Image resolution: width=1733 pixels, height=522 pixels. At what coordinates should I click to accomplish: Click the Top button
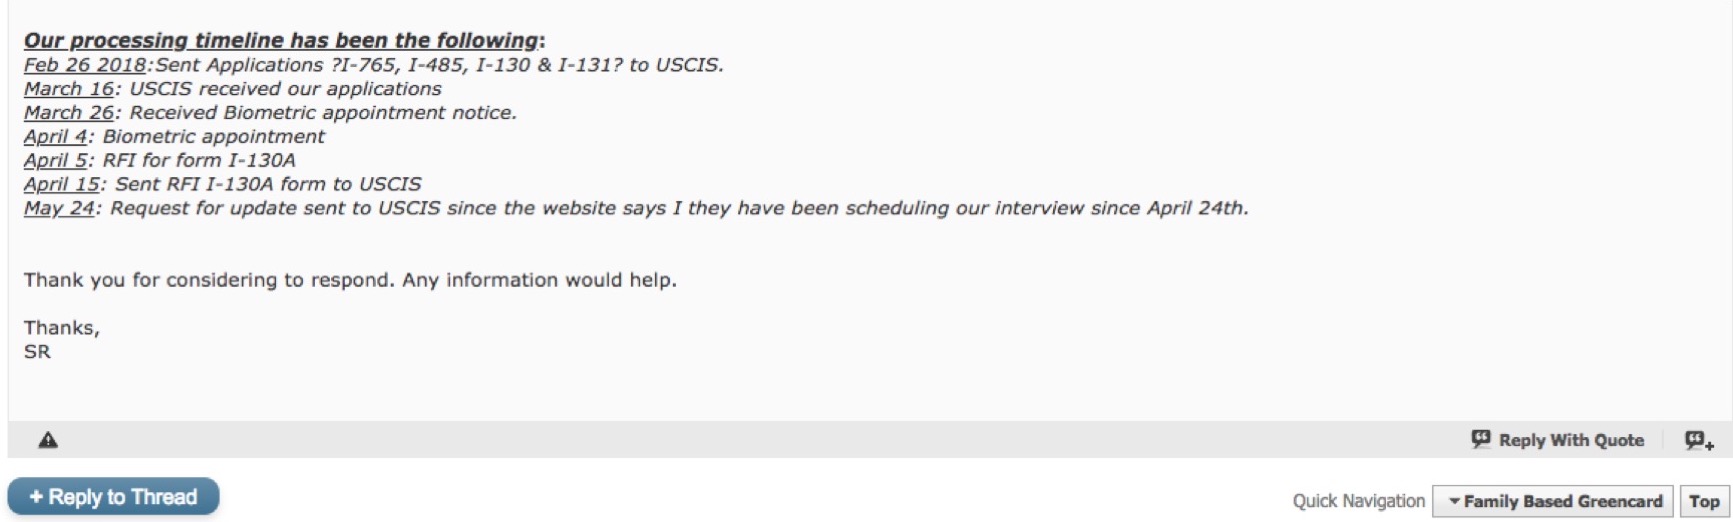click(x=1704, y=501)
